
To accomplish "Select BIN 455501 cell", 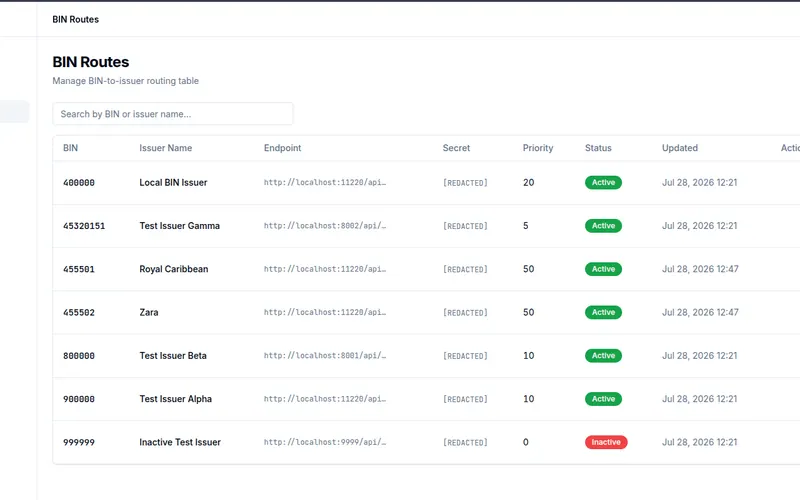I will tap(79, 269).
